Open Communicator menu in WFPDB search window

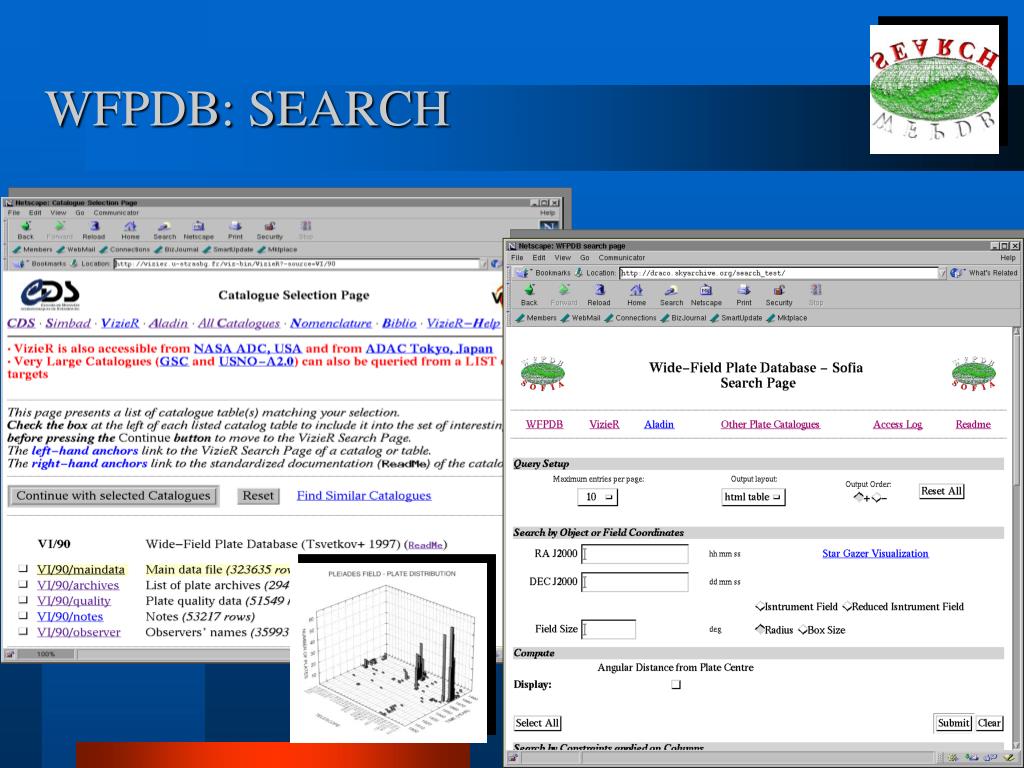tap(622, 258)
